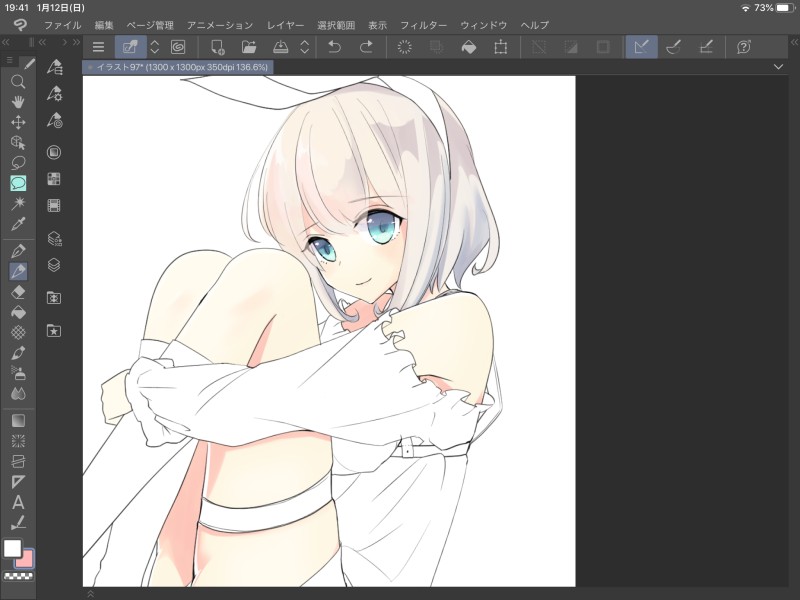This screenshot has height=600, width=800.
Task: Select the radiating-lines burst tool
Action: coord(18,441)
